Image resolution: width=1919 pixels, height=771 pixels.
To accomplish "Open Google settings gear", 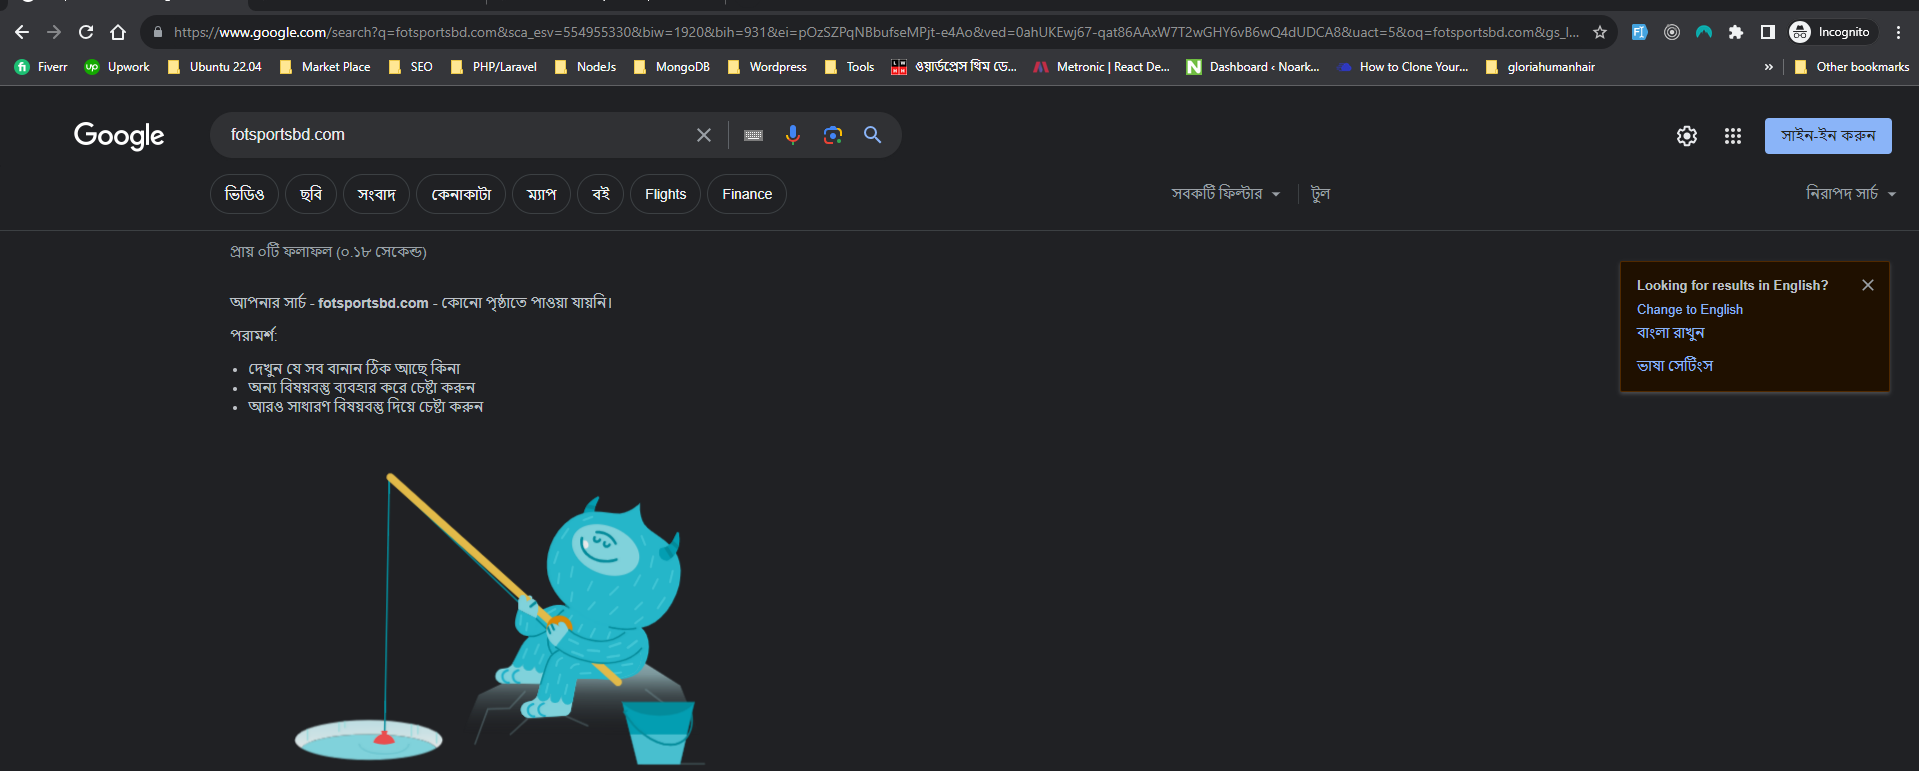I will point(1686,136).
